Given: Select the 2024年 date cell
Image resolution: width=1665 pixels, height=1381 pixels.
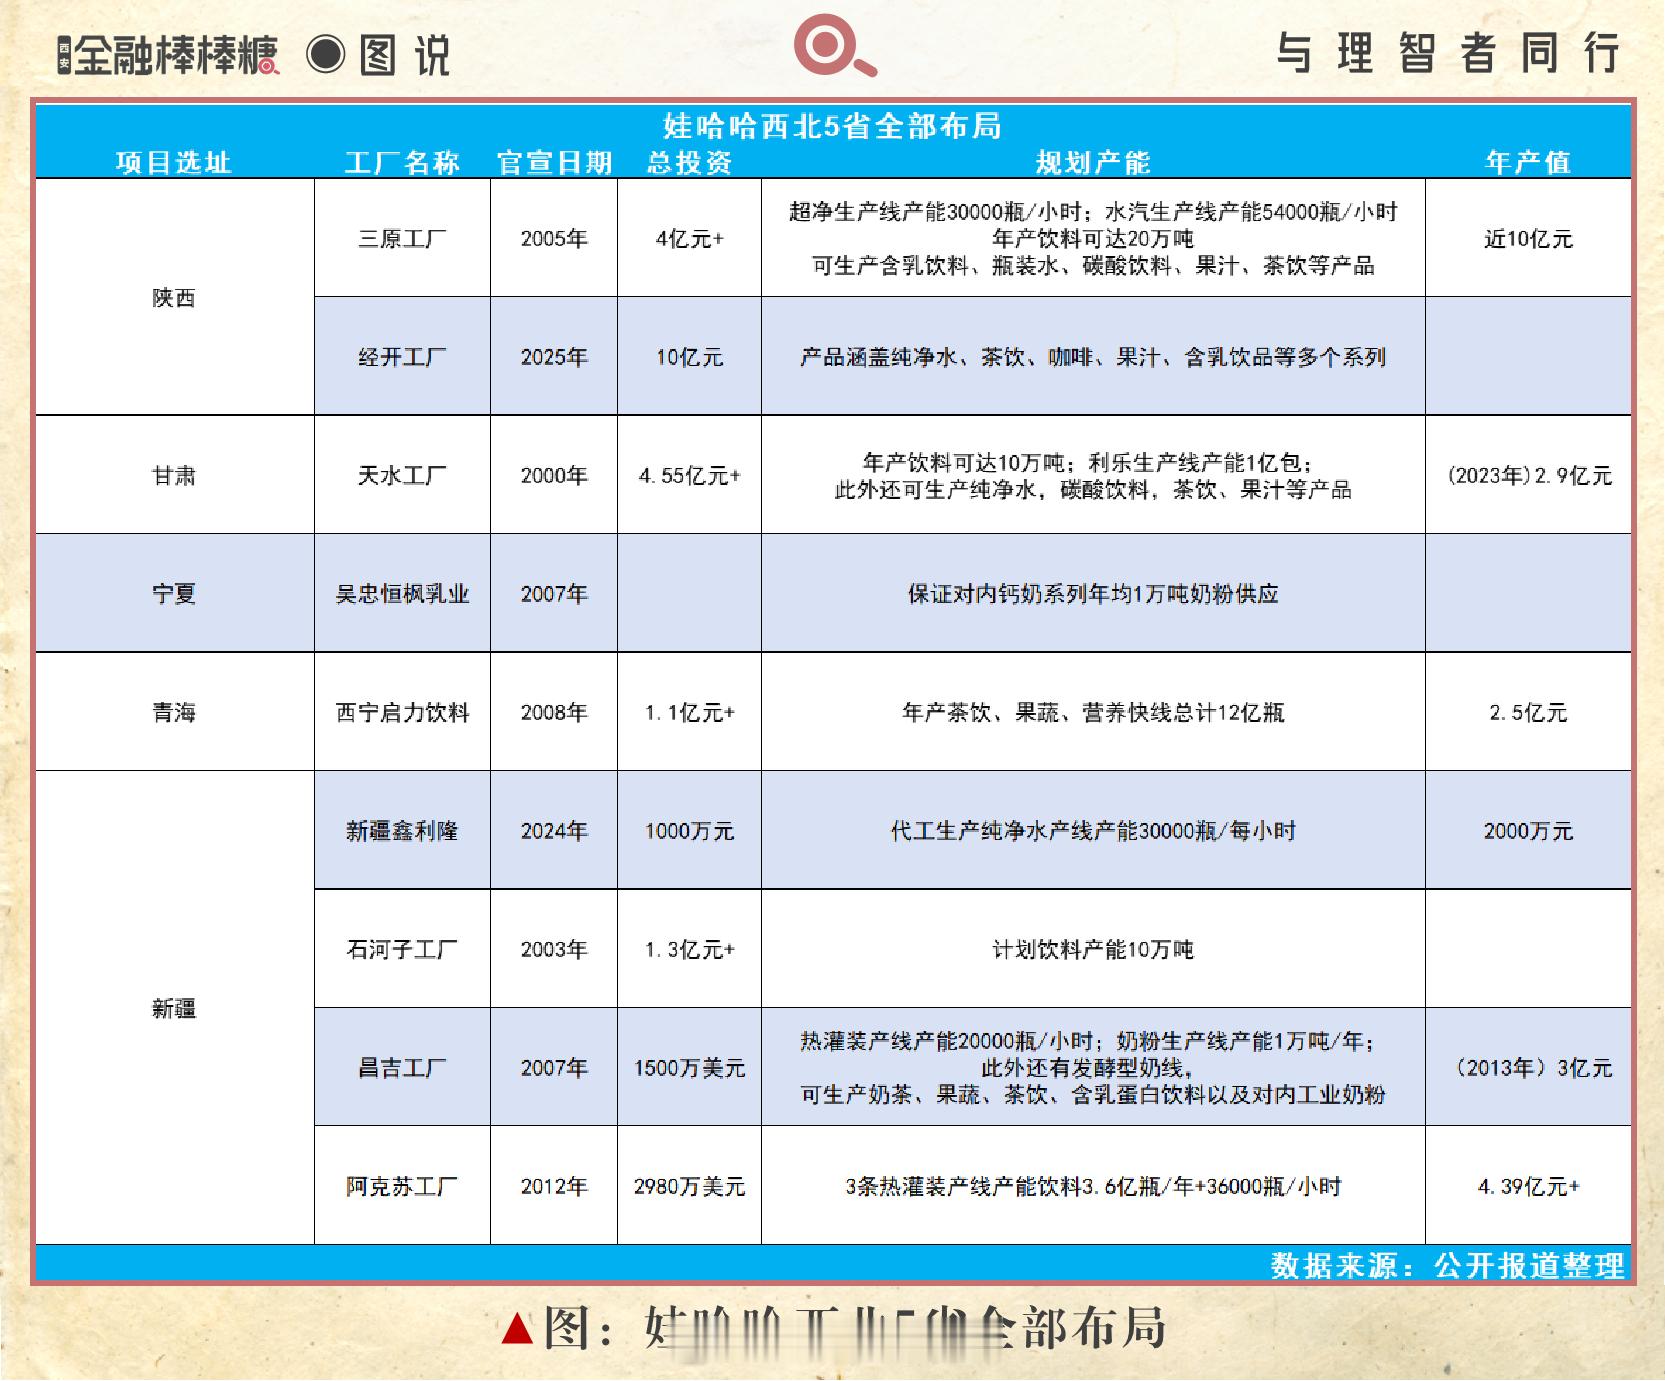Looking at the screenshot, I should coord(554,831).
